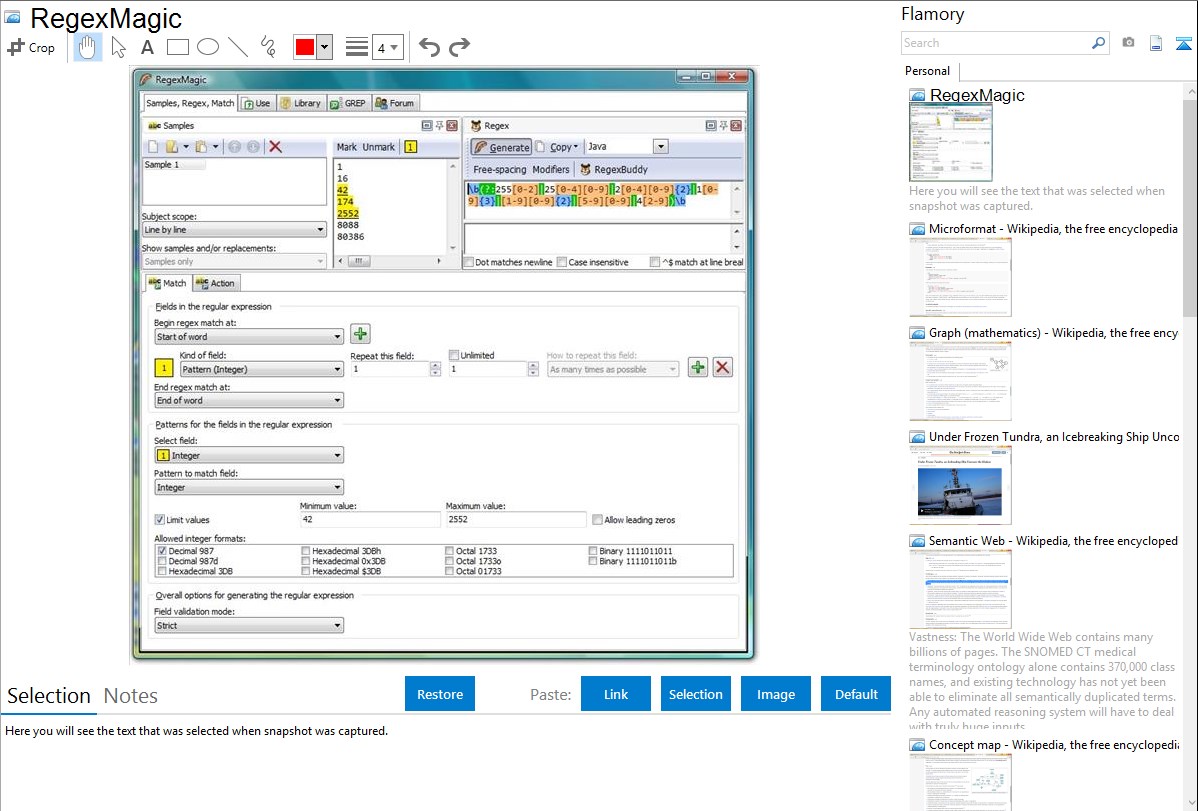Click the red X delete sample icon

tap(276, 147)
